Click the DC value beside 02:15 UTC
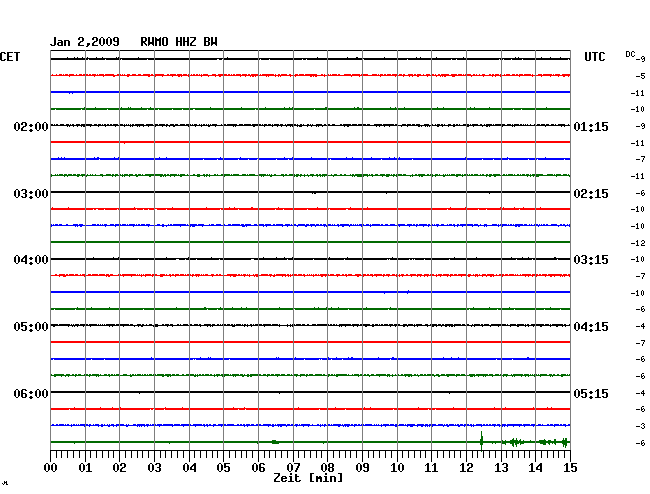 tap(640, 193)
